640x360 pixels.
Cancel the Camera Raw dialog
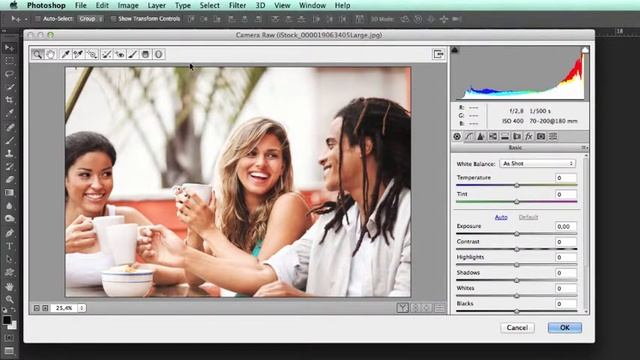(517, 328)
